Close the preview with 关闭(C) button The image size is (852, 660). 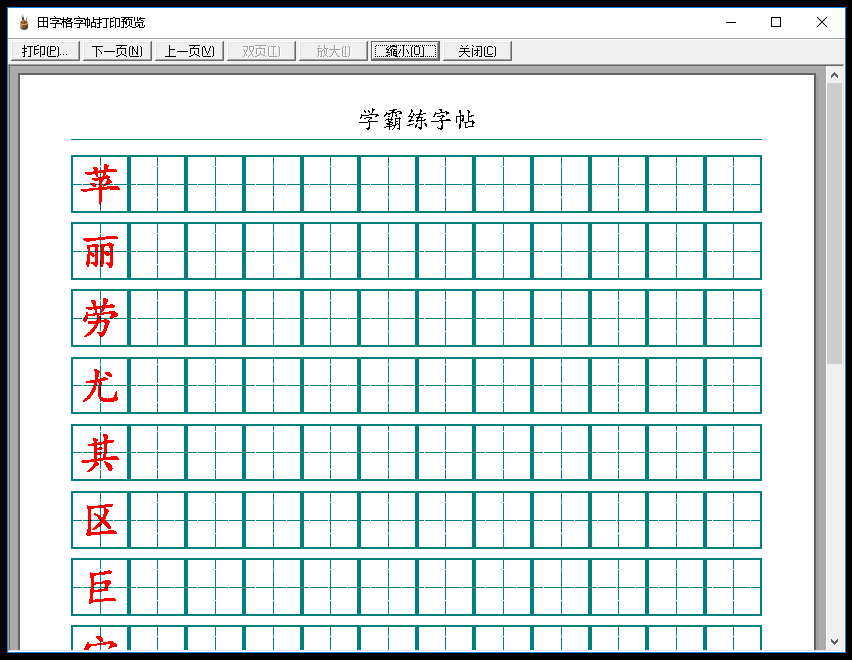(x=477, y=51)
